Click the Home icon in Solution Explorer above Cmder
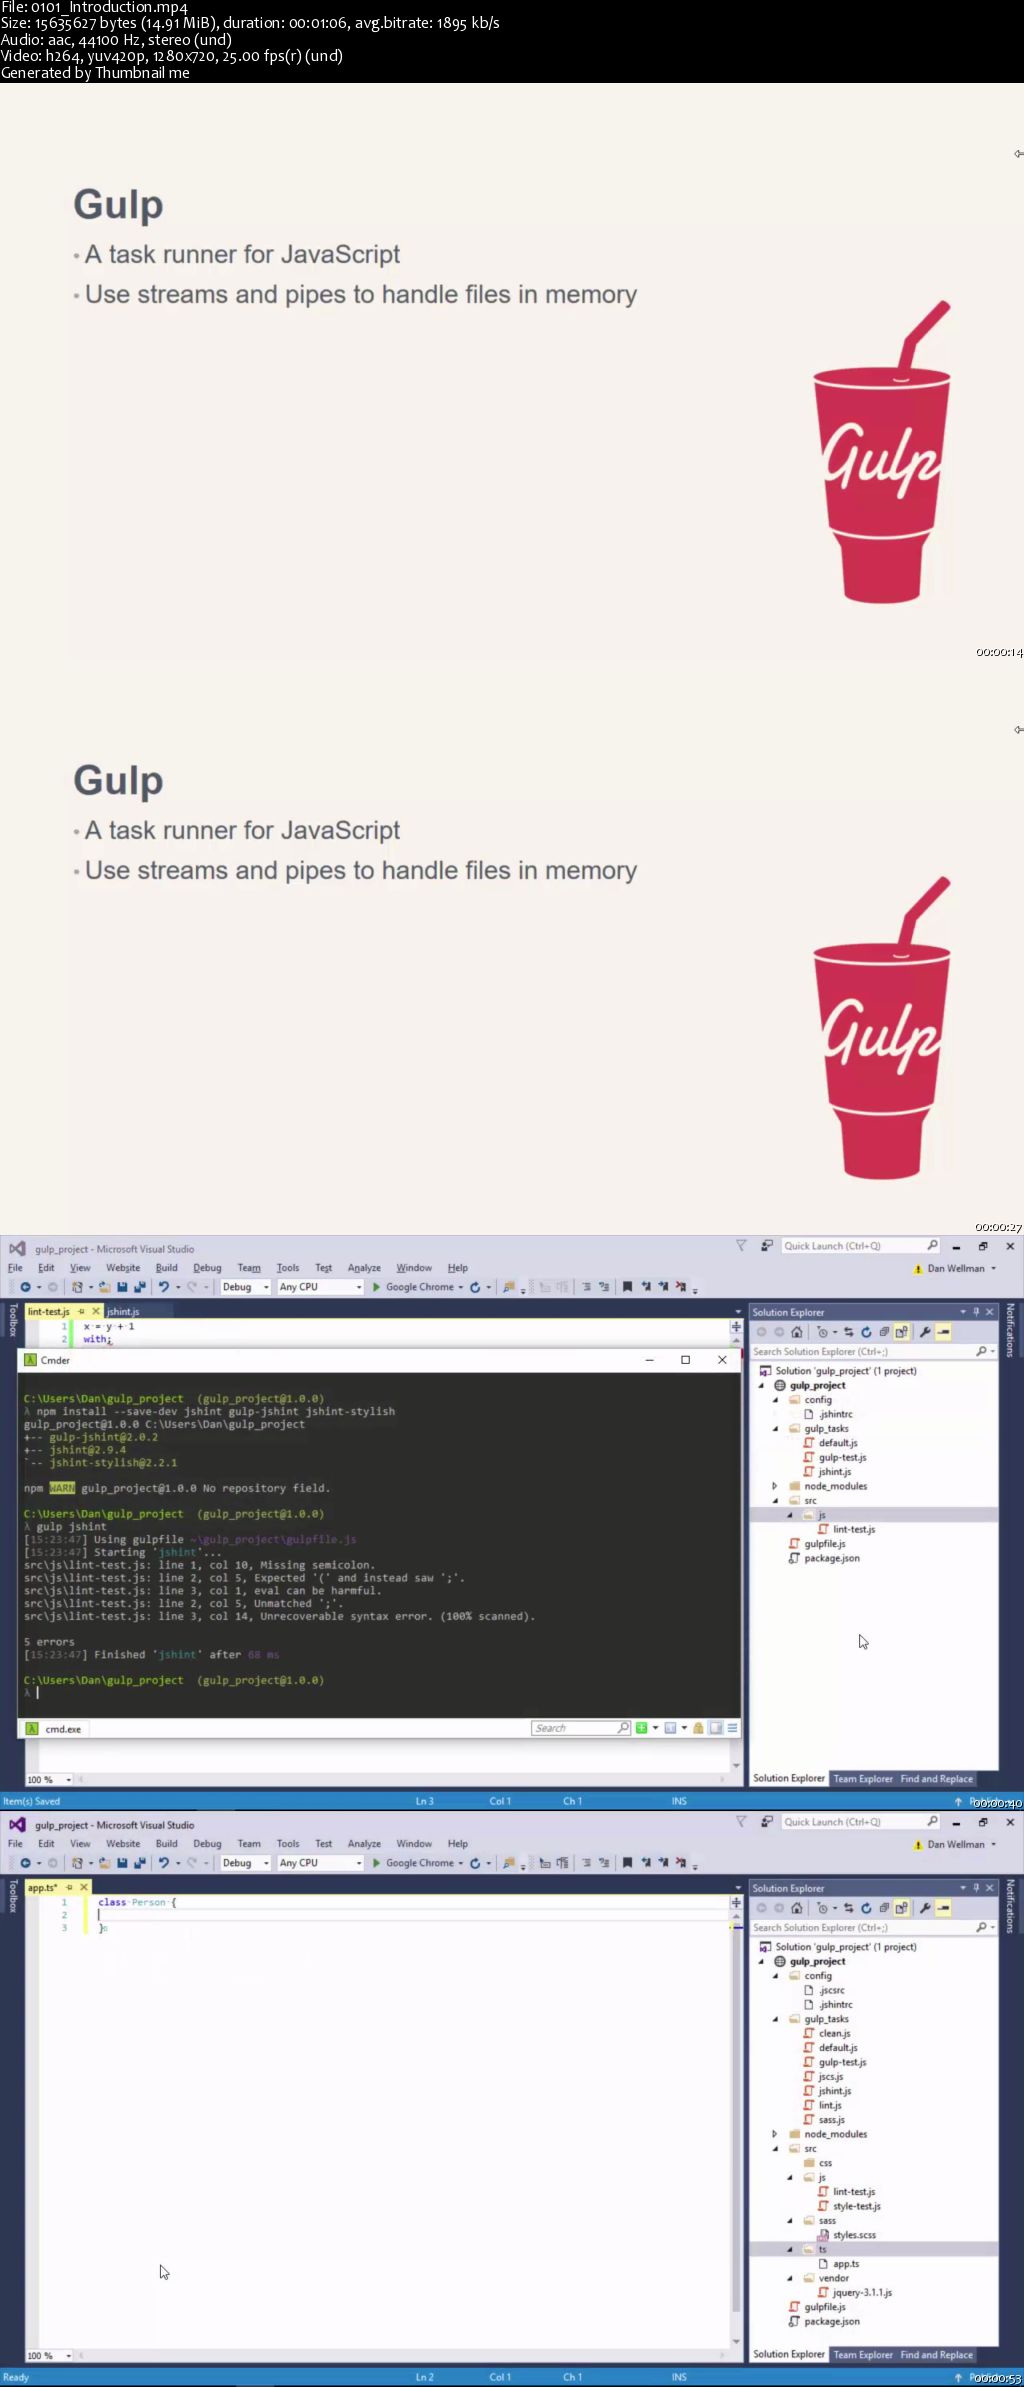This screenshot has height=2387, width=1024. [x=796, y=1332]
